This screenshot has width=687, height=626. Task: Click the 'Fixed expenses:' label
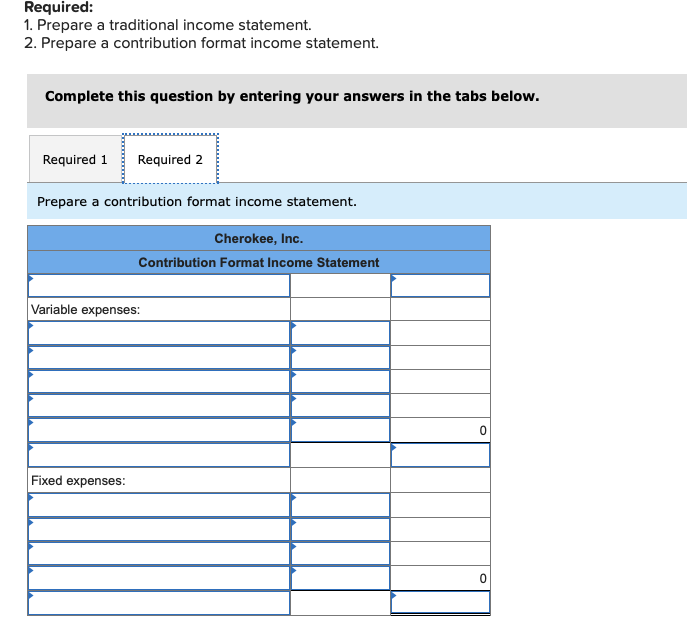point(78,481)
